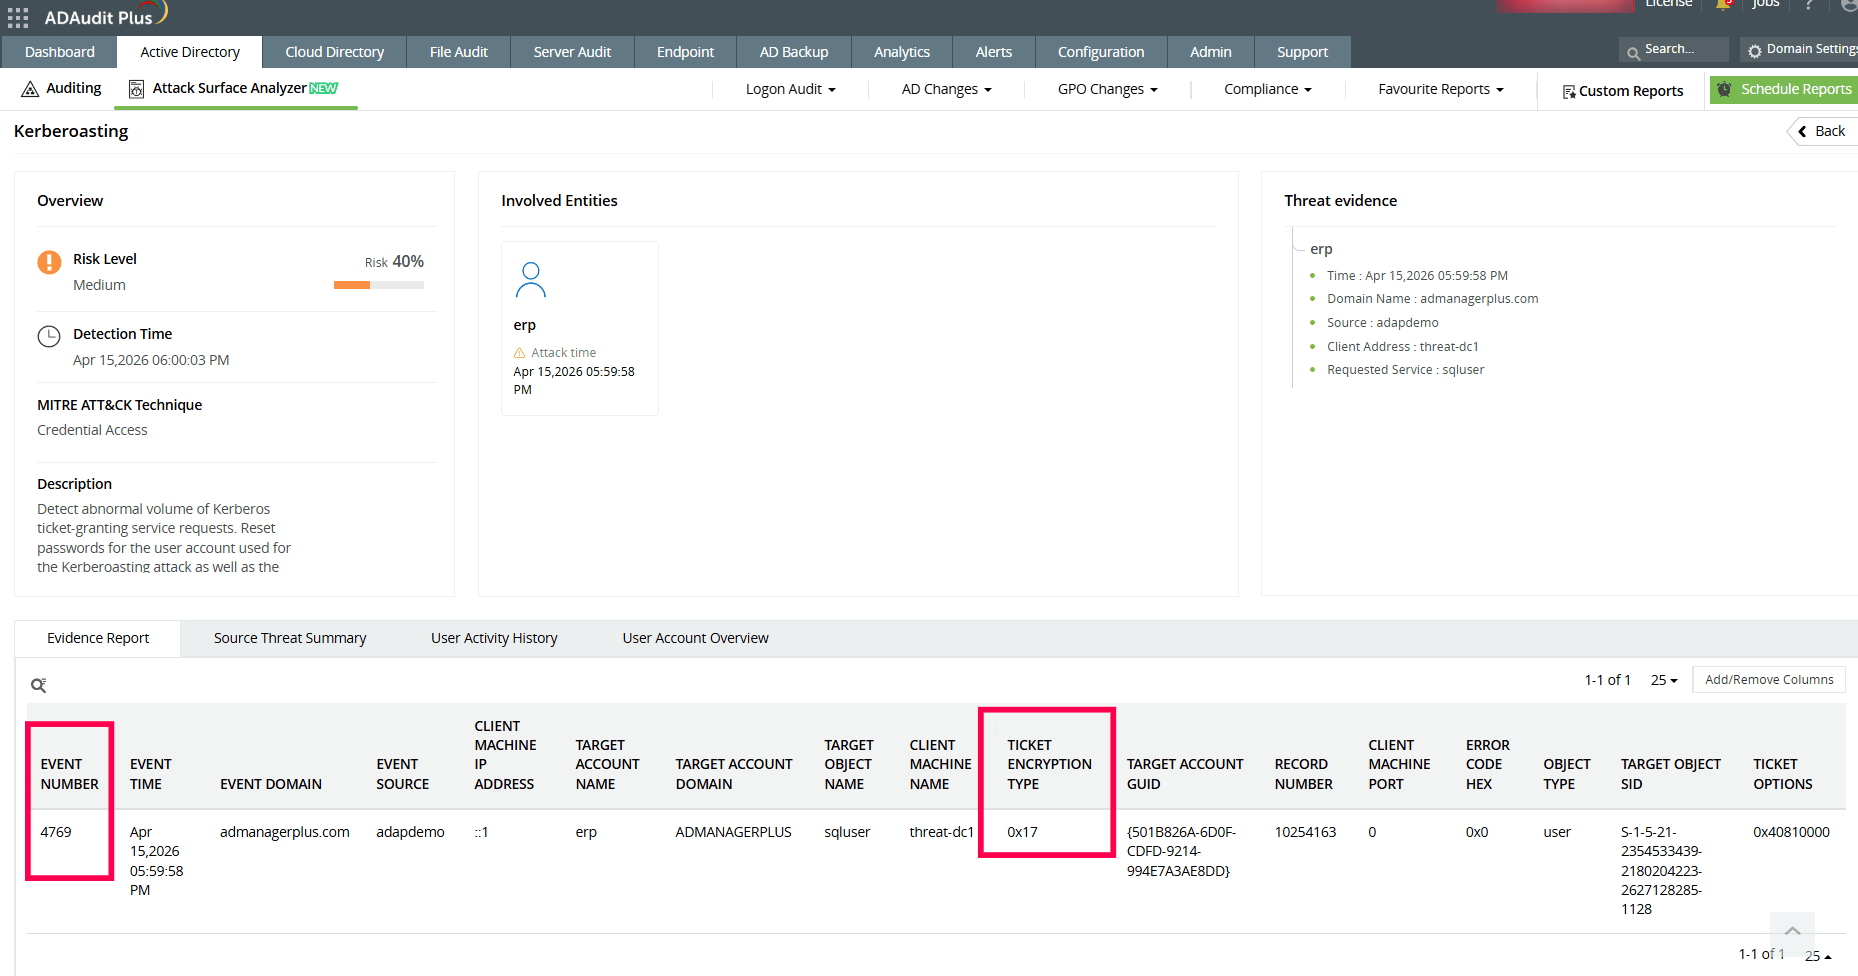Screen dimensions: 1858x976
Task: Click the Risk Level warning icon
Action: [x=49, y=262]
